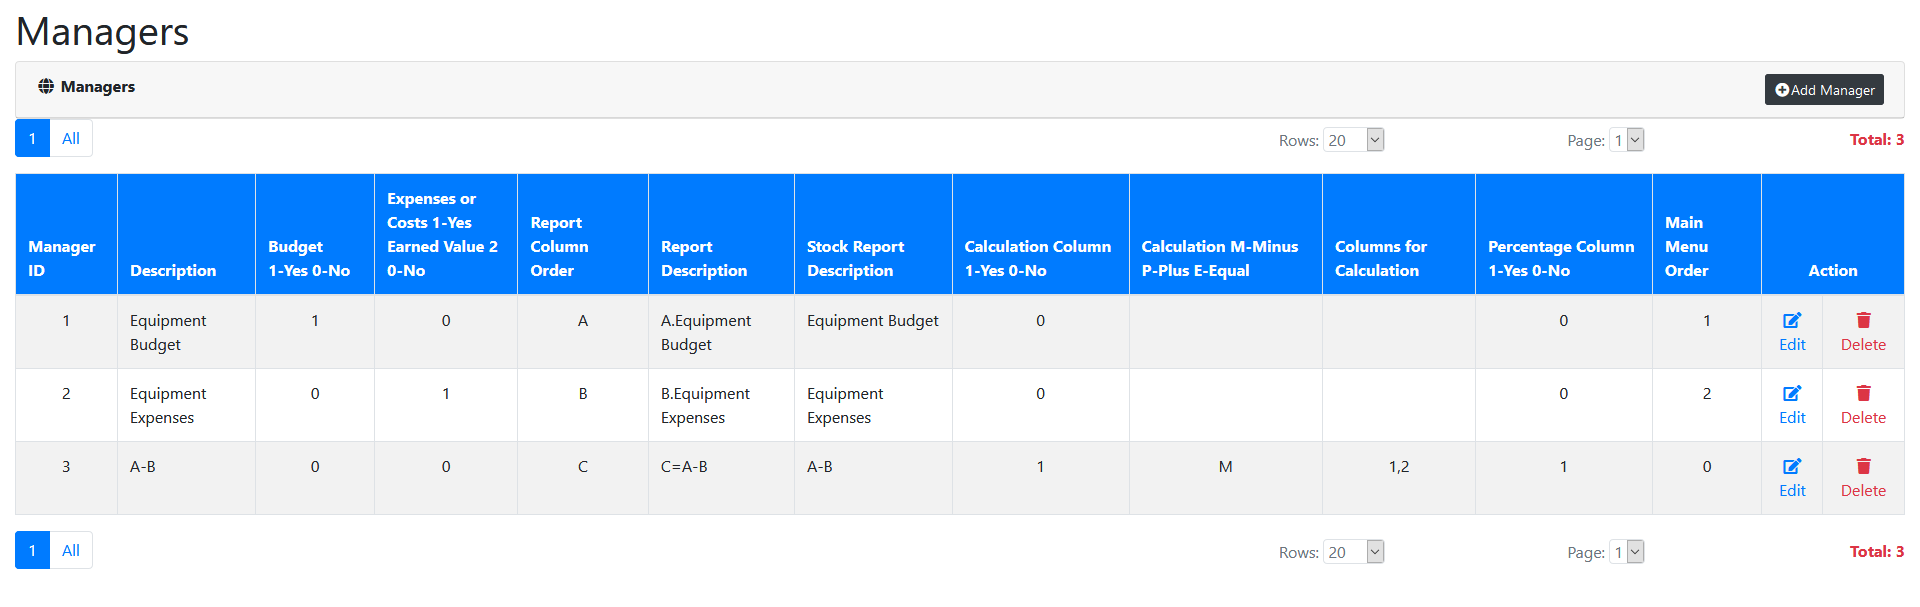This screenshot has height=607, width=1920.
Task: Click the delete trash icon for Equipment Budget
Action: click(1863, 321)
